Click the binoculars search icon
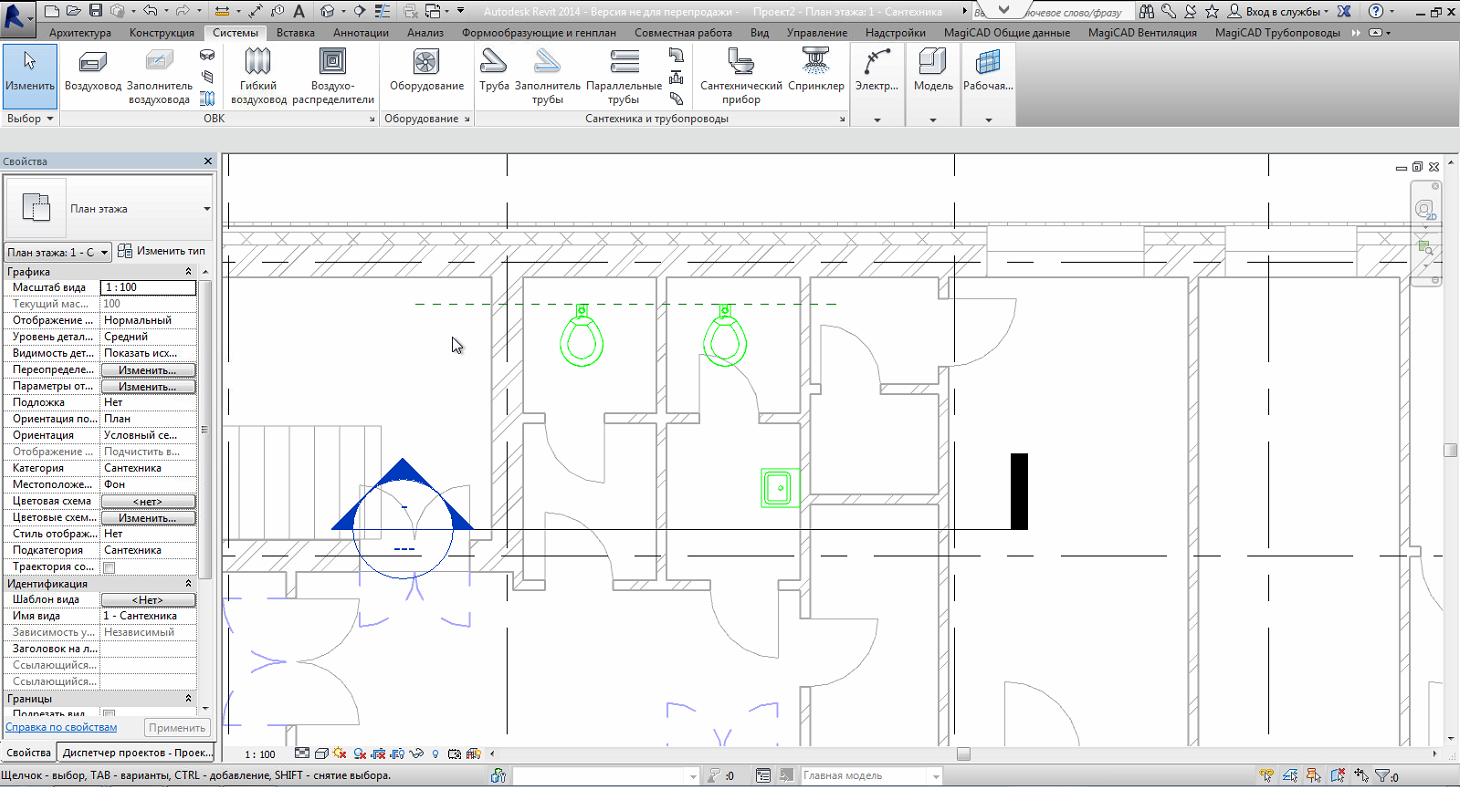The height and width of the screenshot is (787, 1460). [1146, 11]
